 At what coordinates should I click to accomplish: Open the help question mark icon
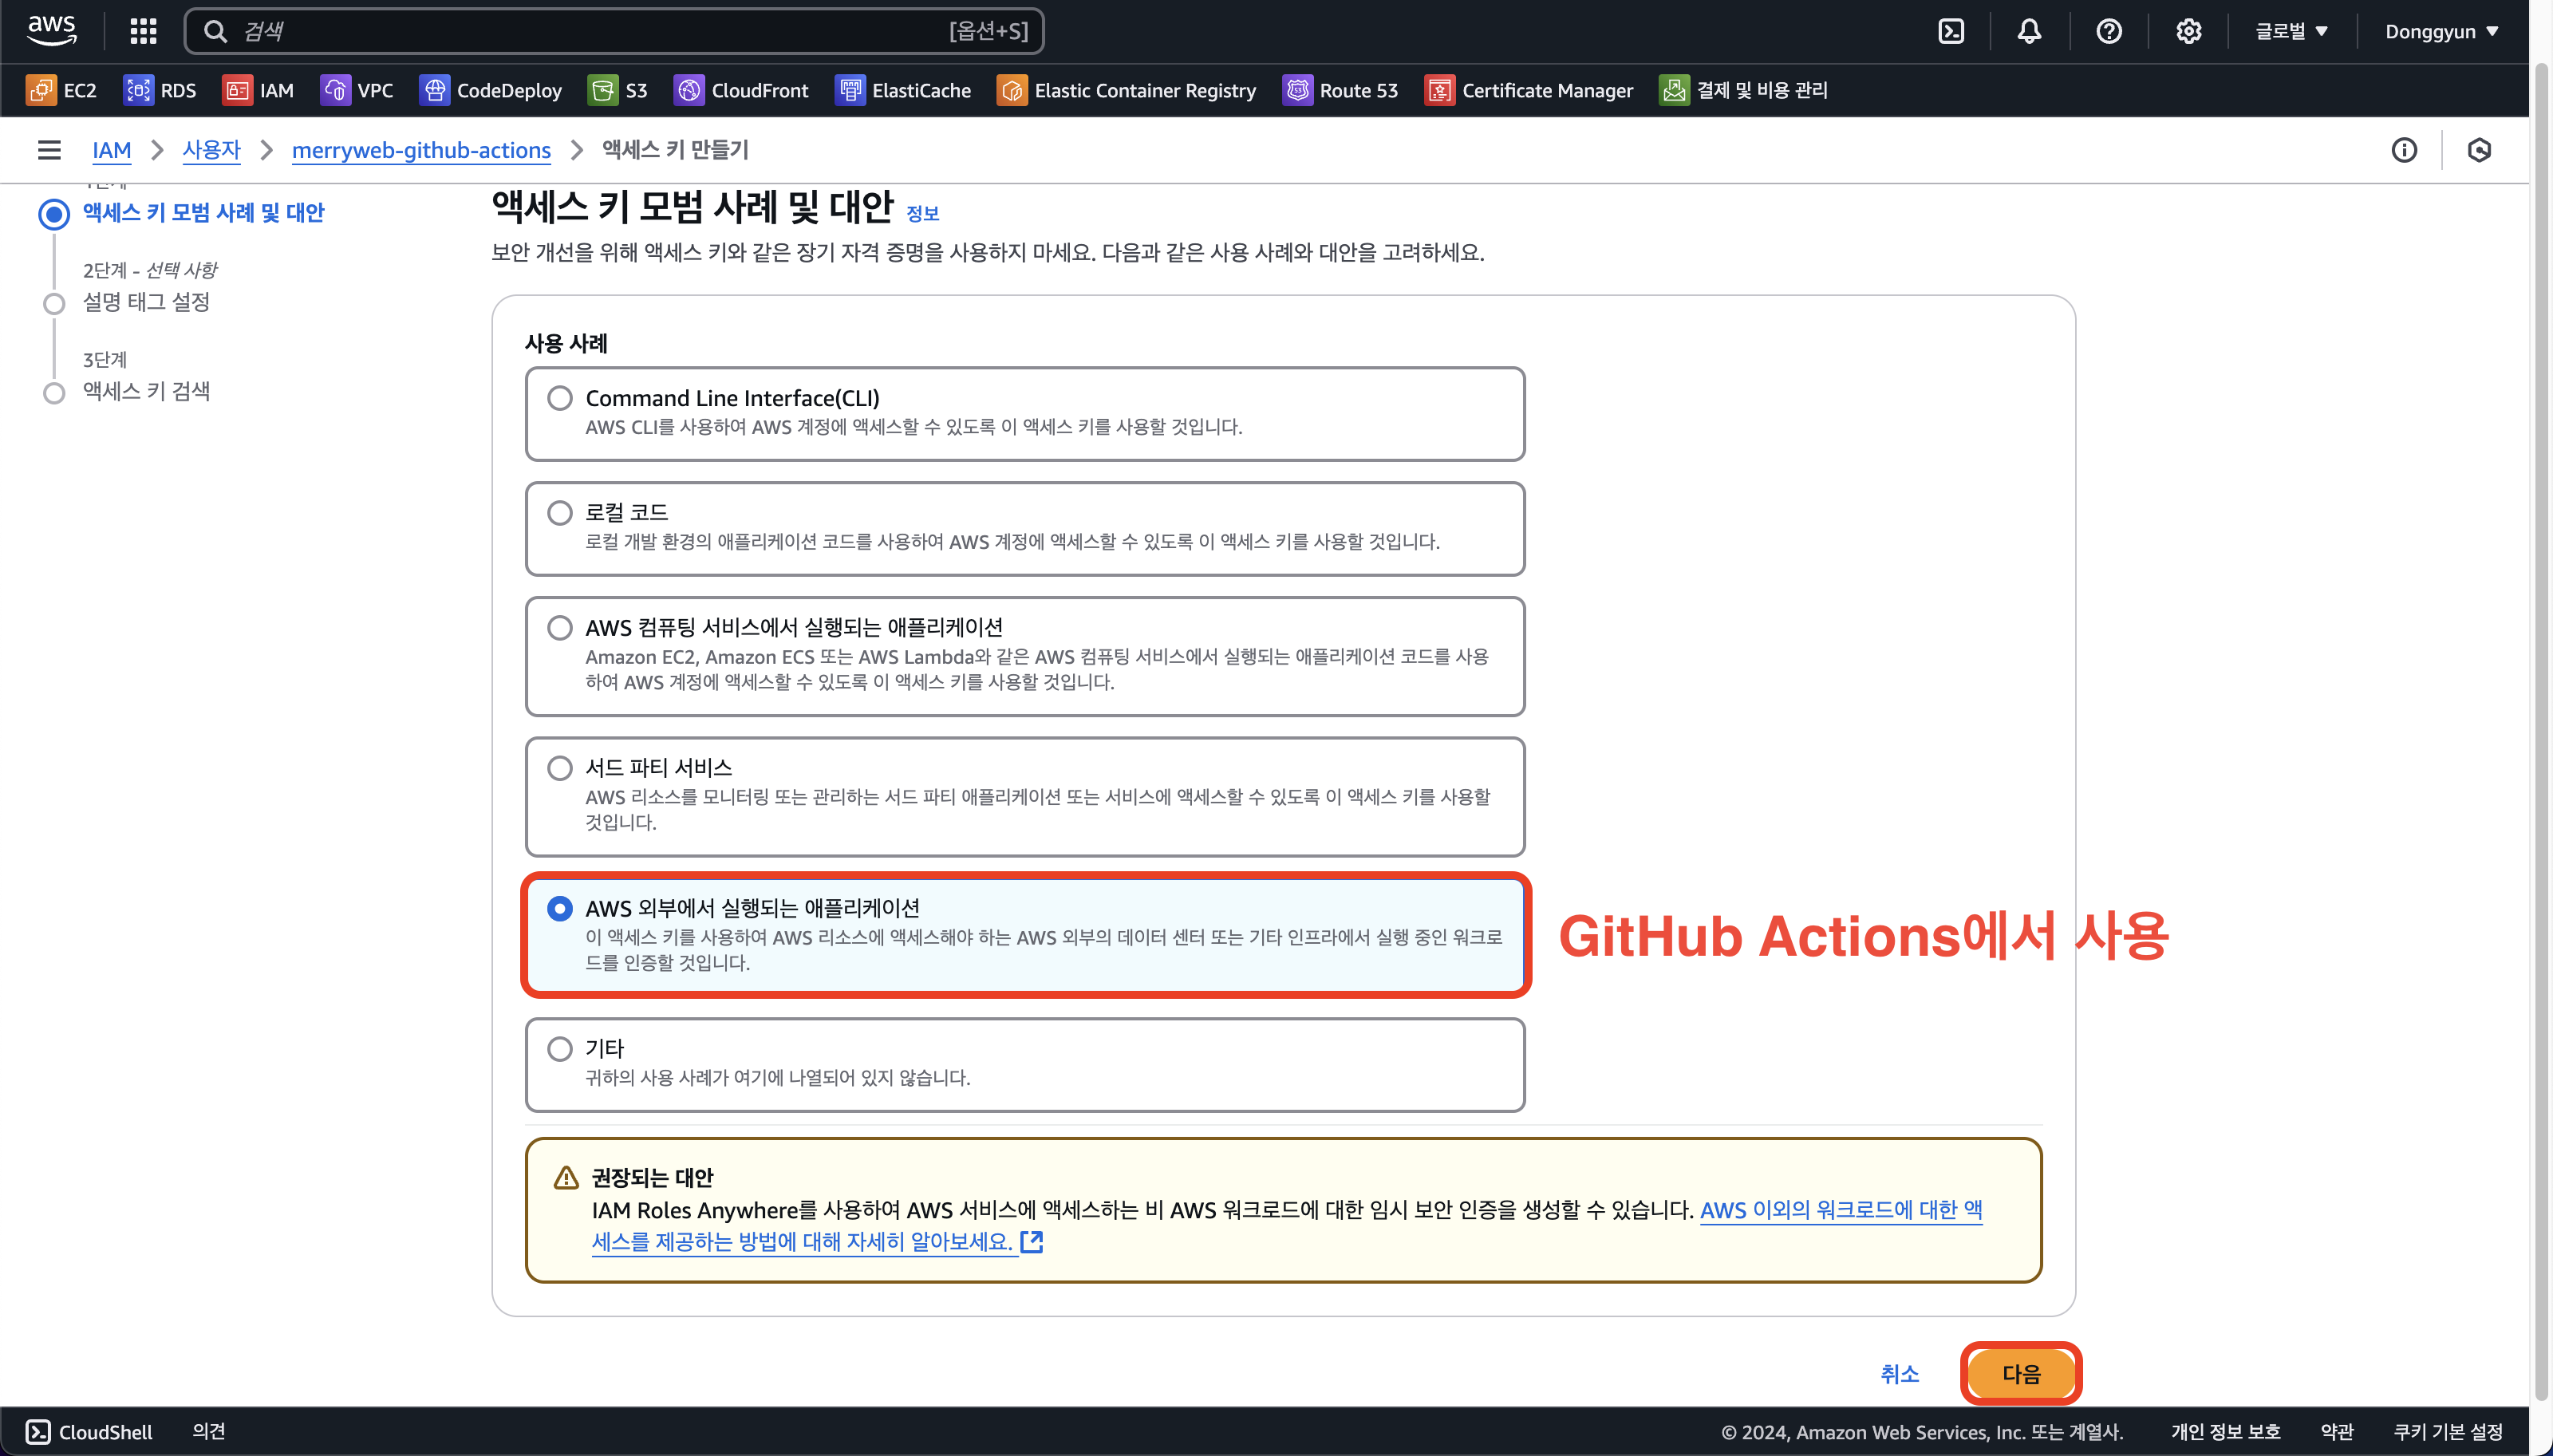click(x=2109, y=31)
